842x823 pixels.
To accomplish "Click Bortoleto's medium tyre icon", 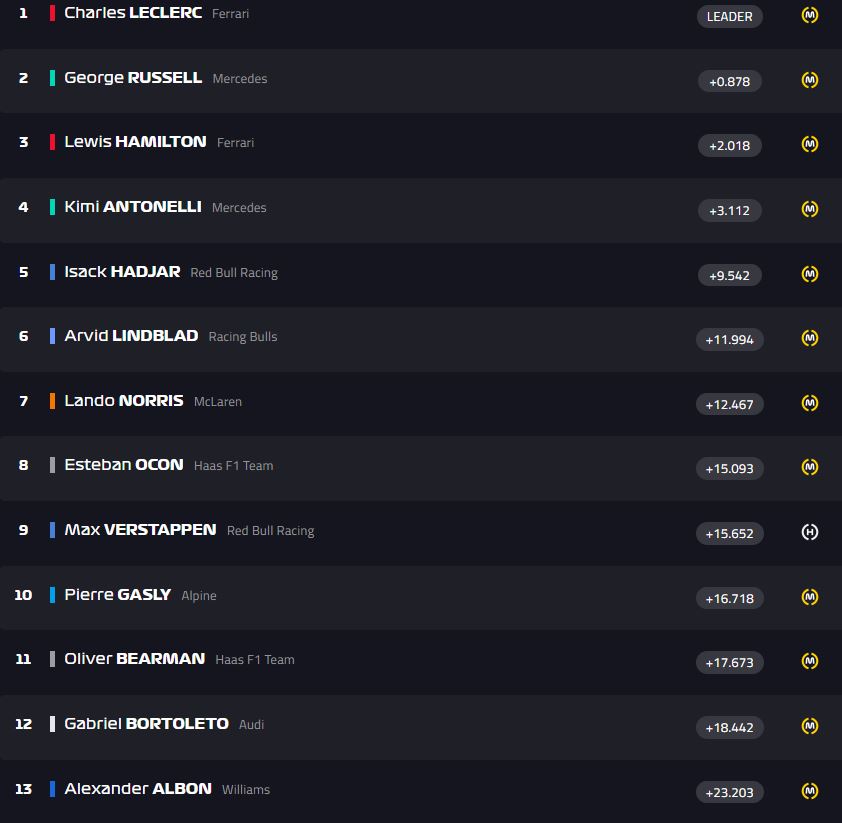I will (x=810, y=726).
